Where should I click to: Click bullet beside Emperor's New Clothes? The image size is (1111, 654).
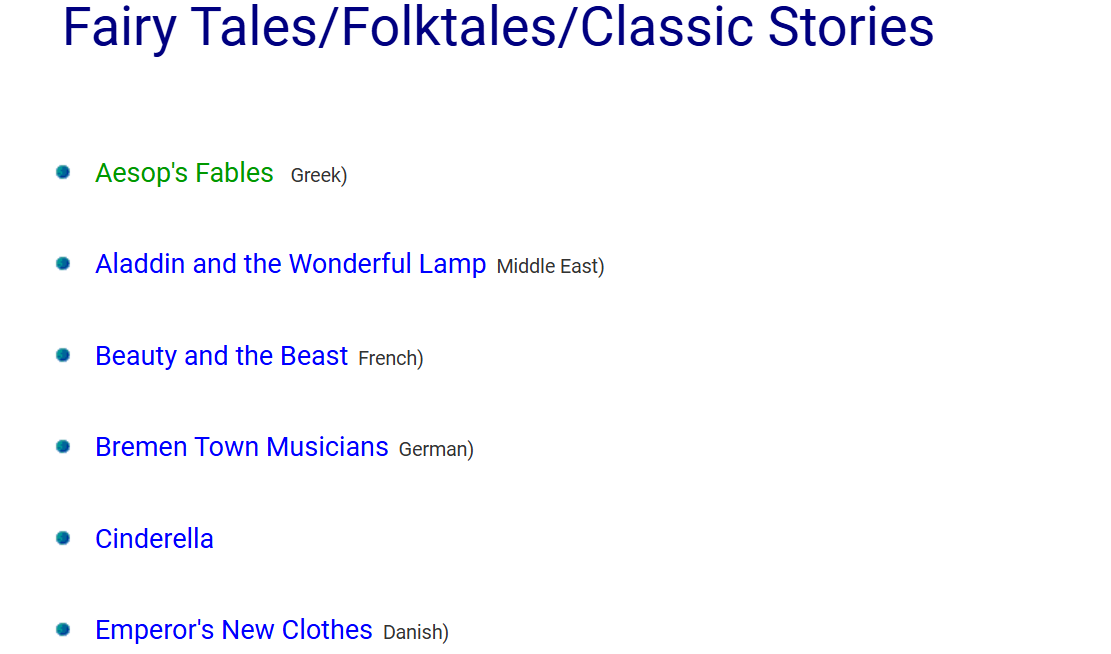click(x=63, y=629)
